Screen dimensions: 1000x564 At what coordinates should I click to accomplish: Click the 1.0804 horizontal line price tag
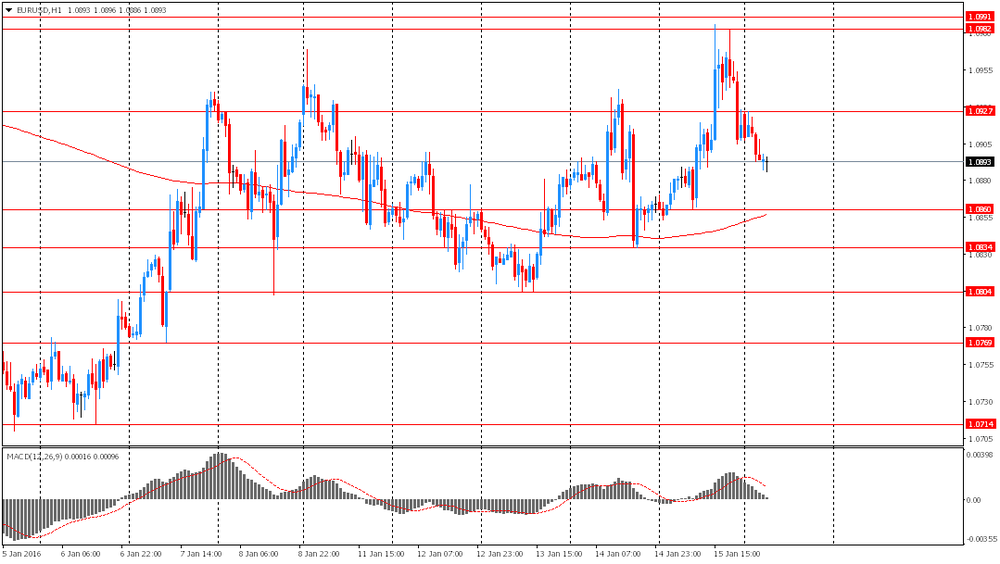coord(980,292)
